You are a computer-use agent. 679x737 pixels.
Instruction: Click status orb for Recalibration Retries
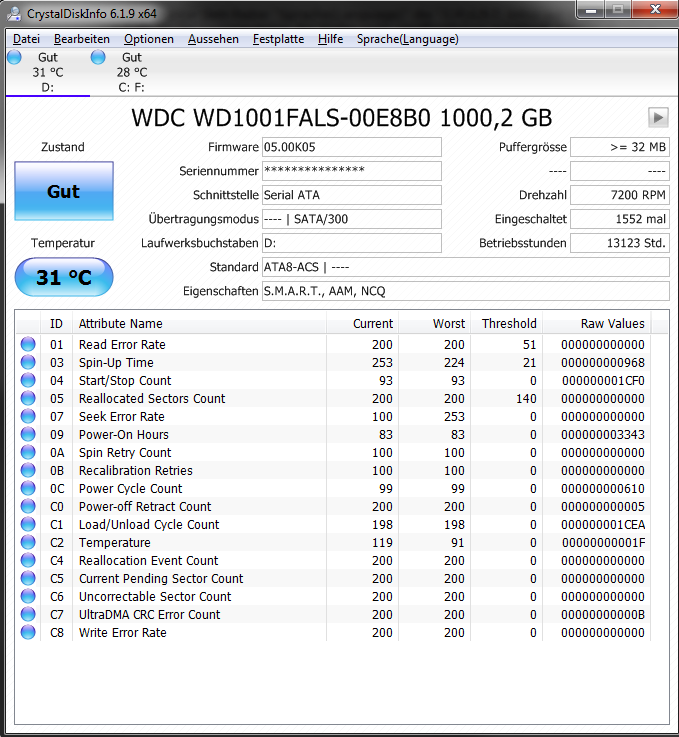(28, 470)
